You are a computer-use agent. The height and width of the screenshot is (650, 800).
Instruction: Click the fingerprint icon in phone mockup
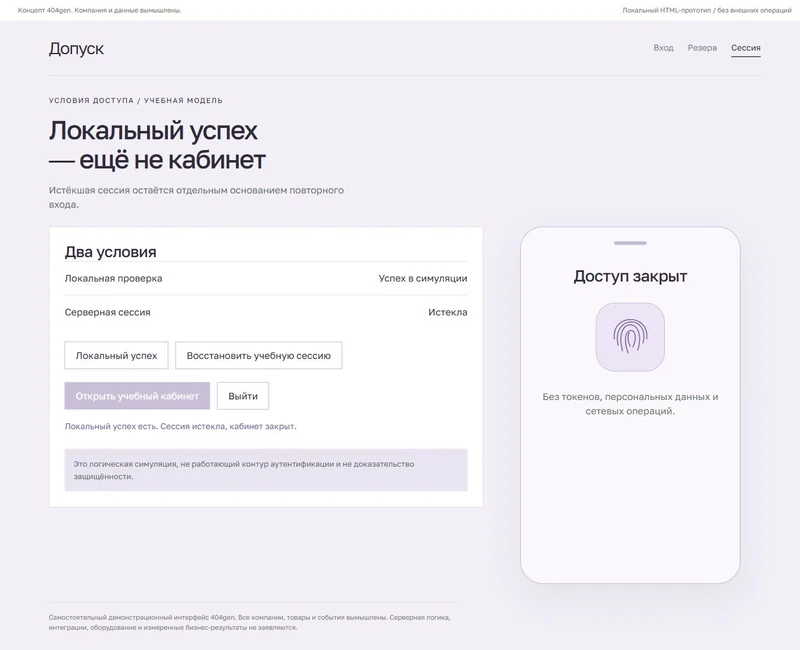(630, 337)
